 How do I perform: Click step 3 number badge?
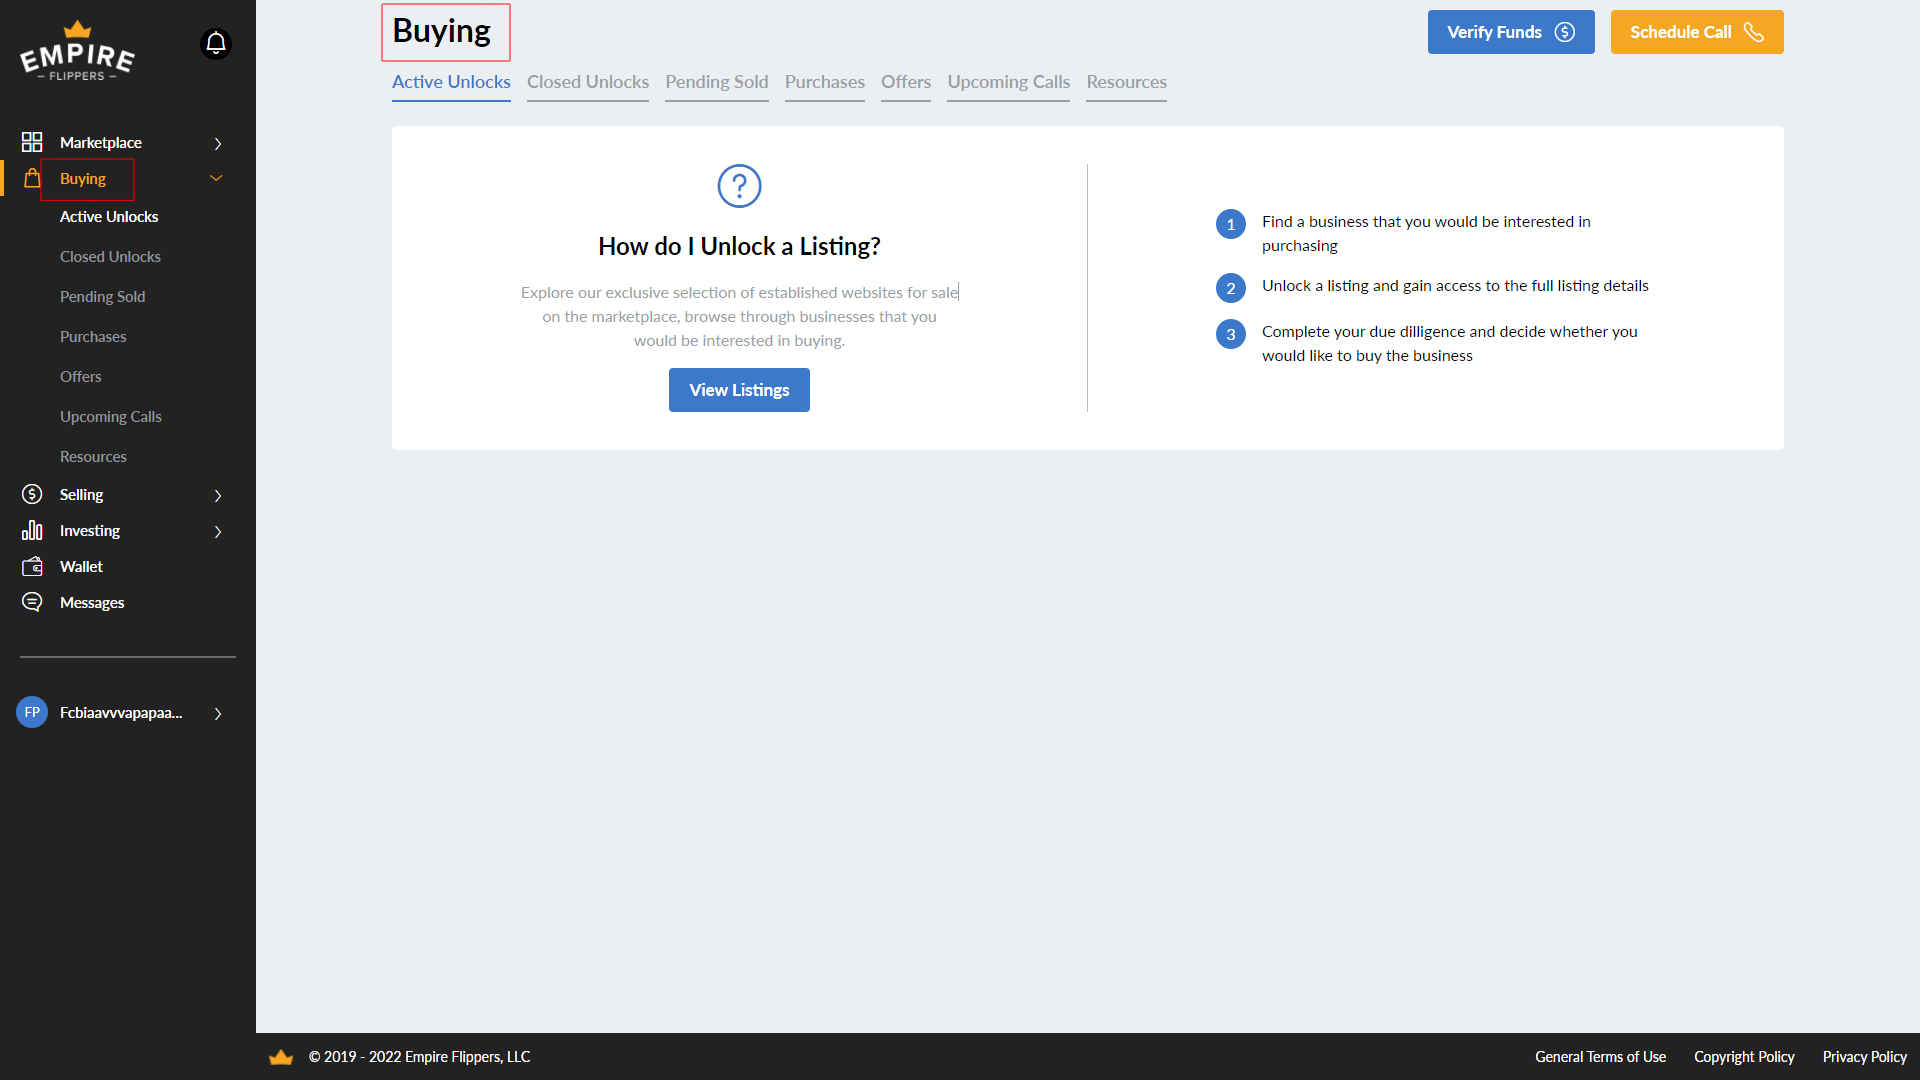1231,334
